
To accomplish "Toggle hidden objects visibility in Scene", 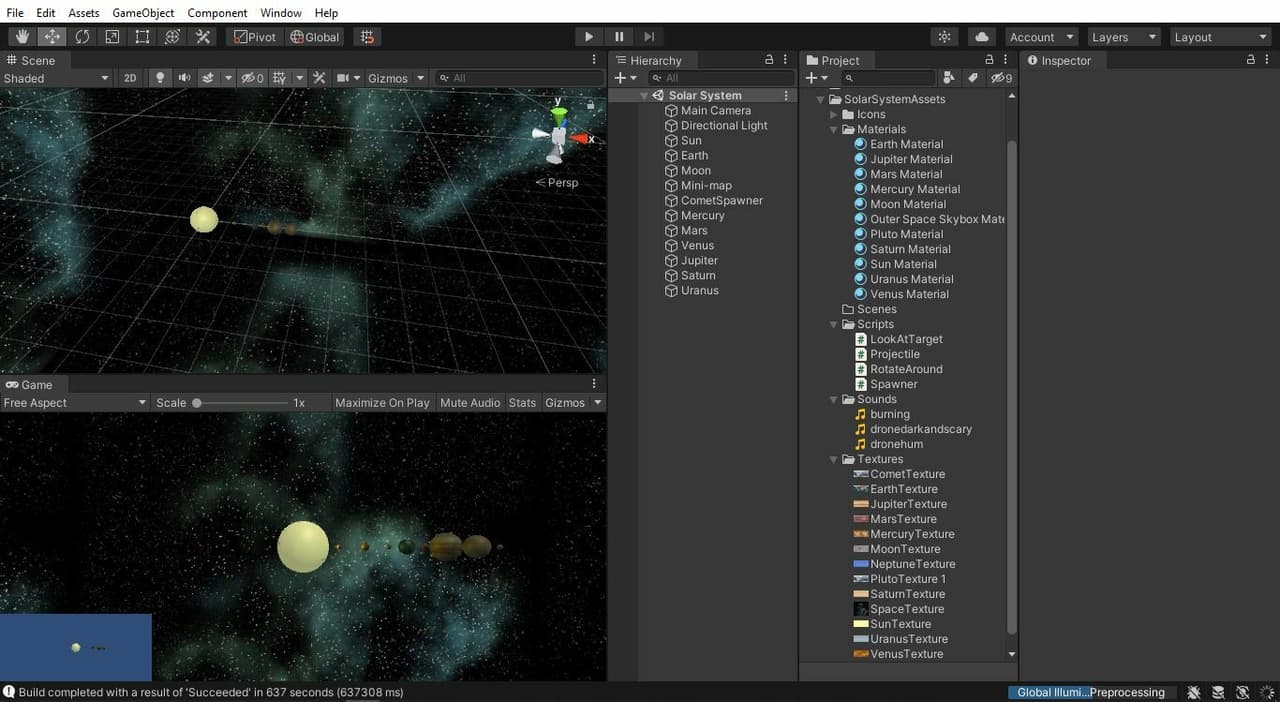I will tap(253, 78).
